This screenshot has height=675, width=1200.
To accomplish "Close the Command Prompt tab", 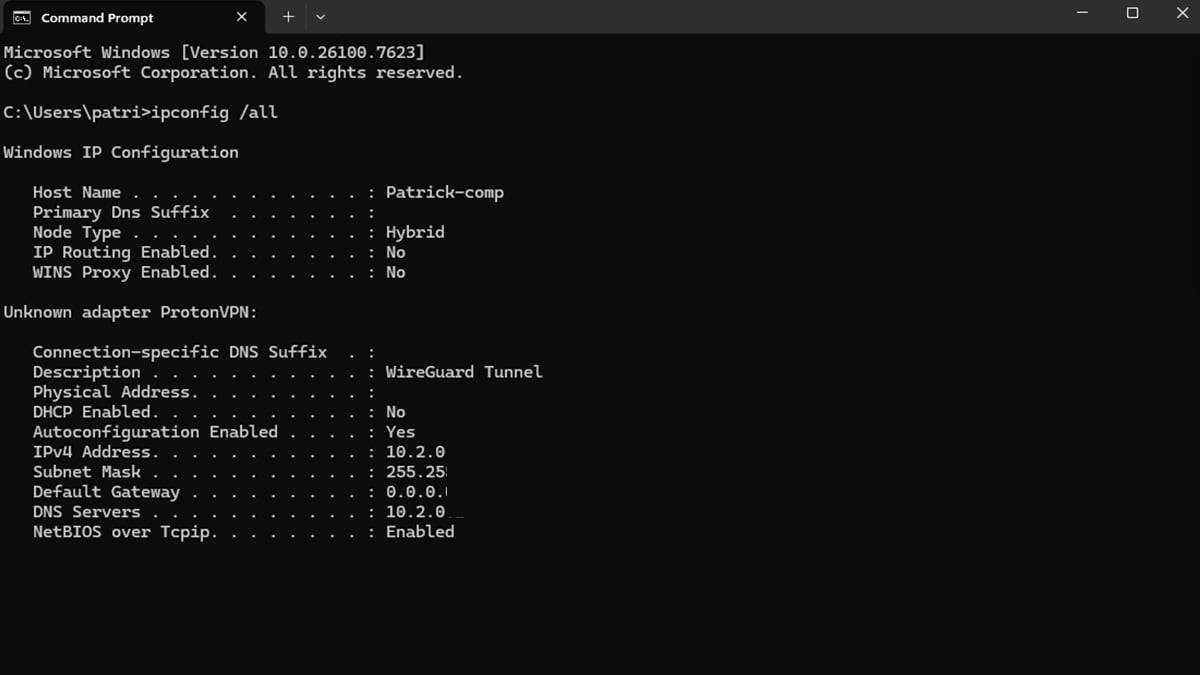I will coord(242,17).
